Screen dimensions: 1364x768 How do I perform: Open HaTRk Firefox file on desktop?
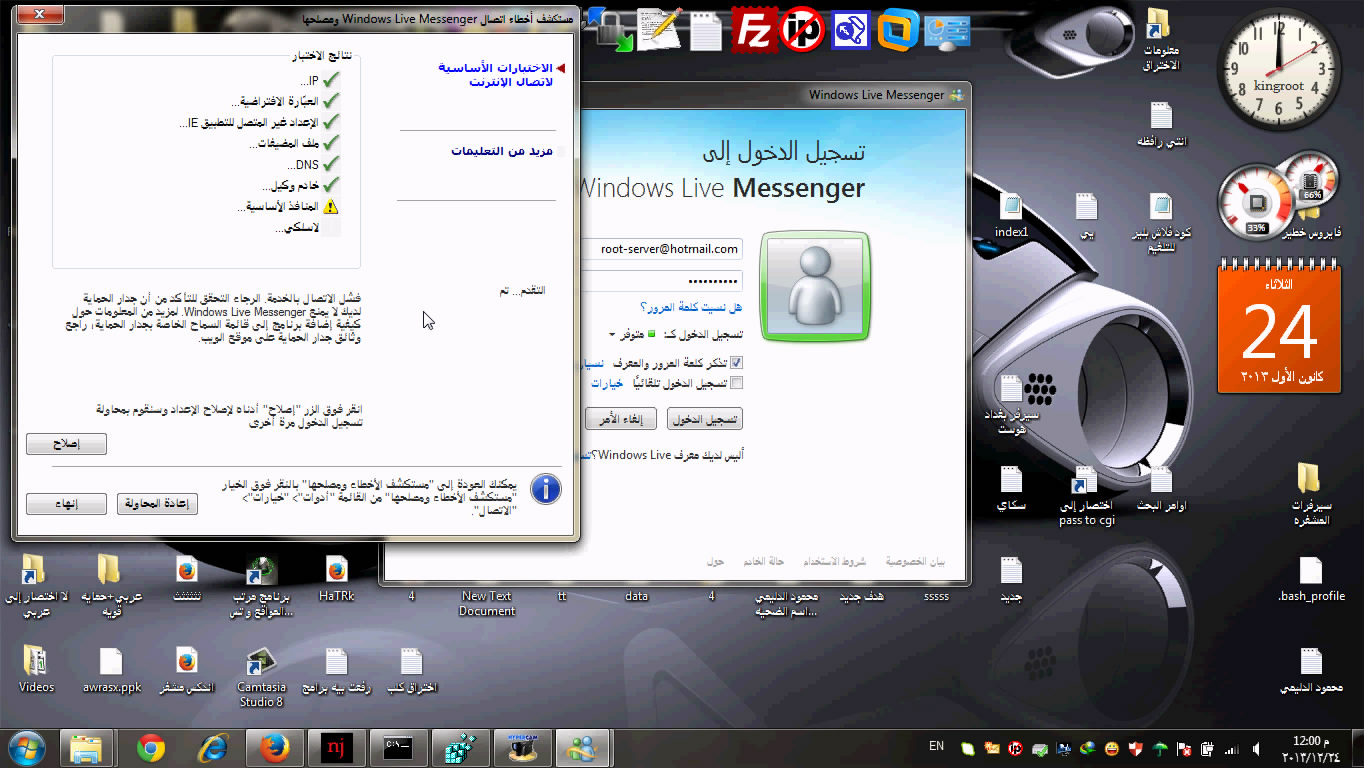point(336,579)
